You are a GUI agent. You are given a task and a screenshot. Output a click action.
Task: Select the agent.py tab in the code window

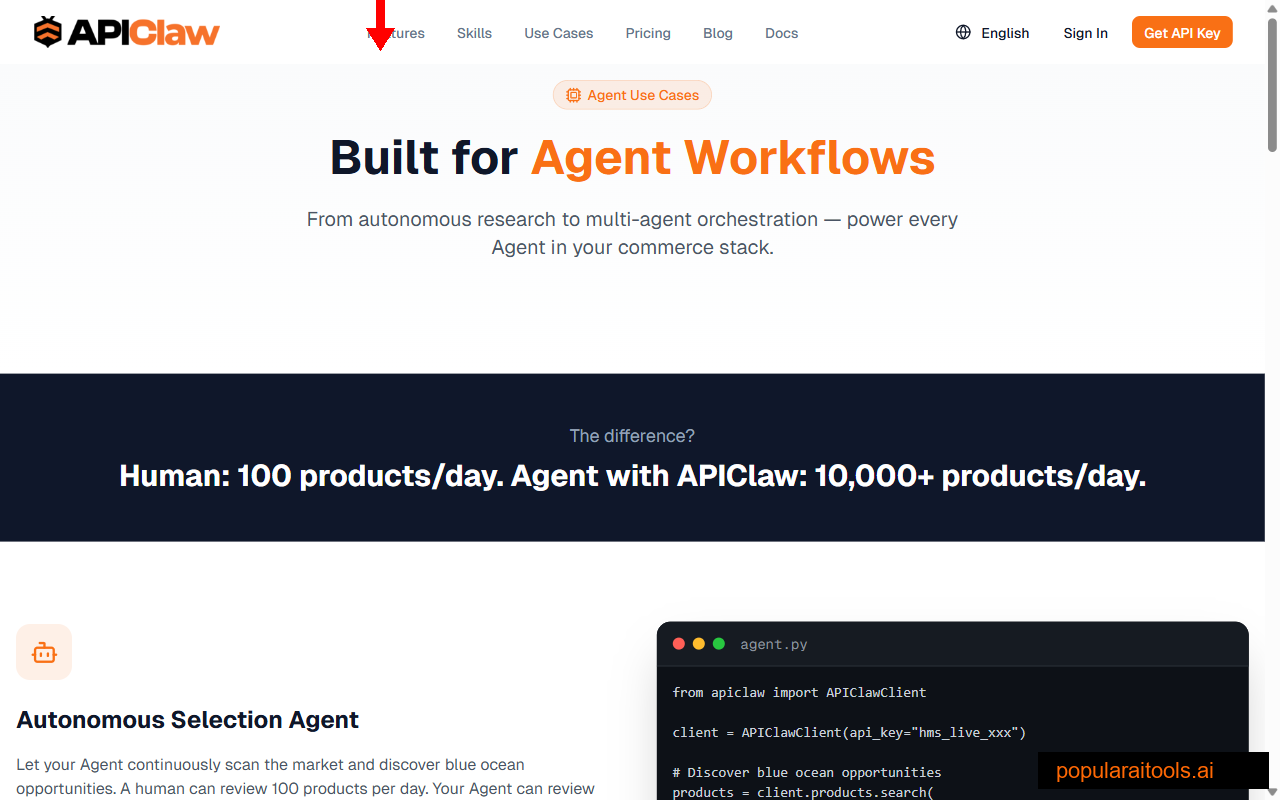pos(774,644)
